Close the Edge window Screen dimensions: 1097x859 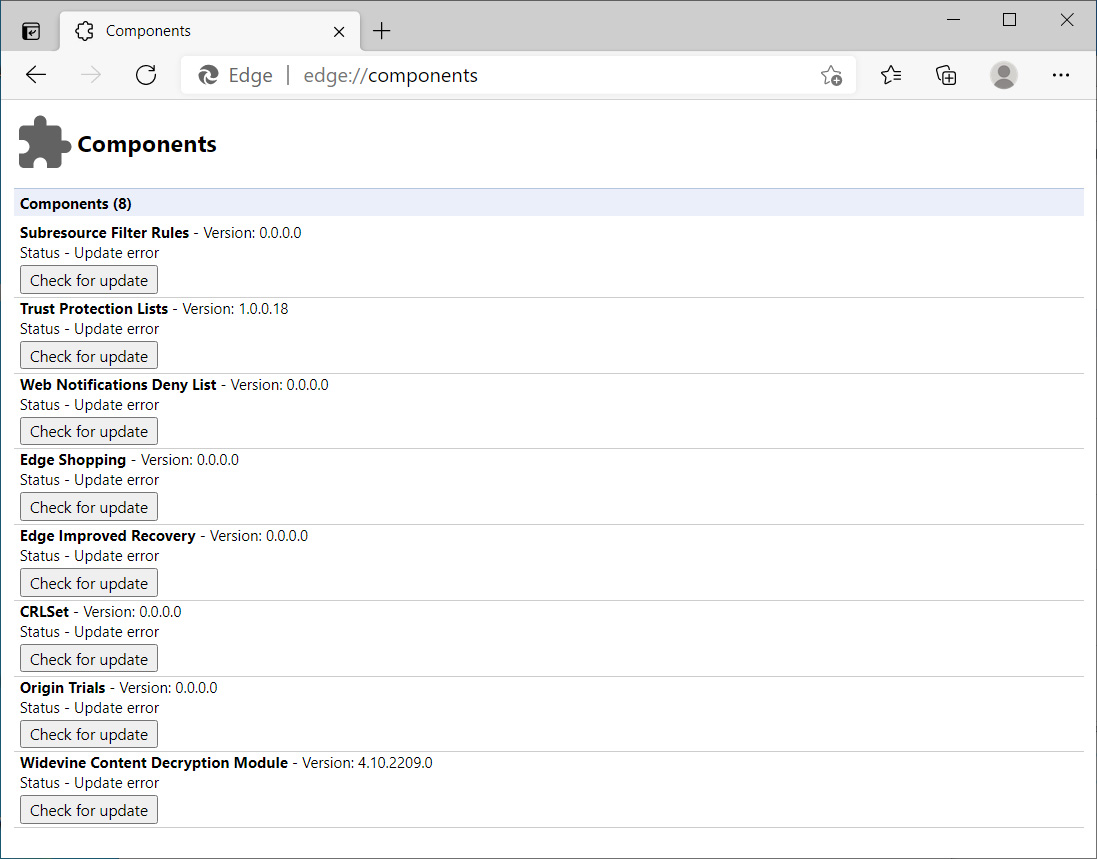pos(1066,20)
